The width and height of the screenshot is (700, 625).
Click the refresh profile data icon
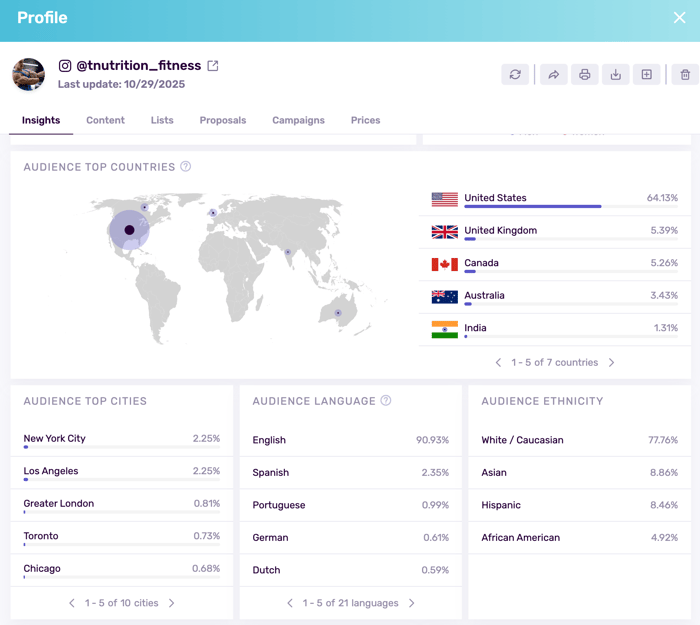pos(515,75)
